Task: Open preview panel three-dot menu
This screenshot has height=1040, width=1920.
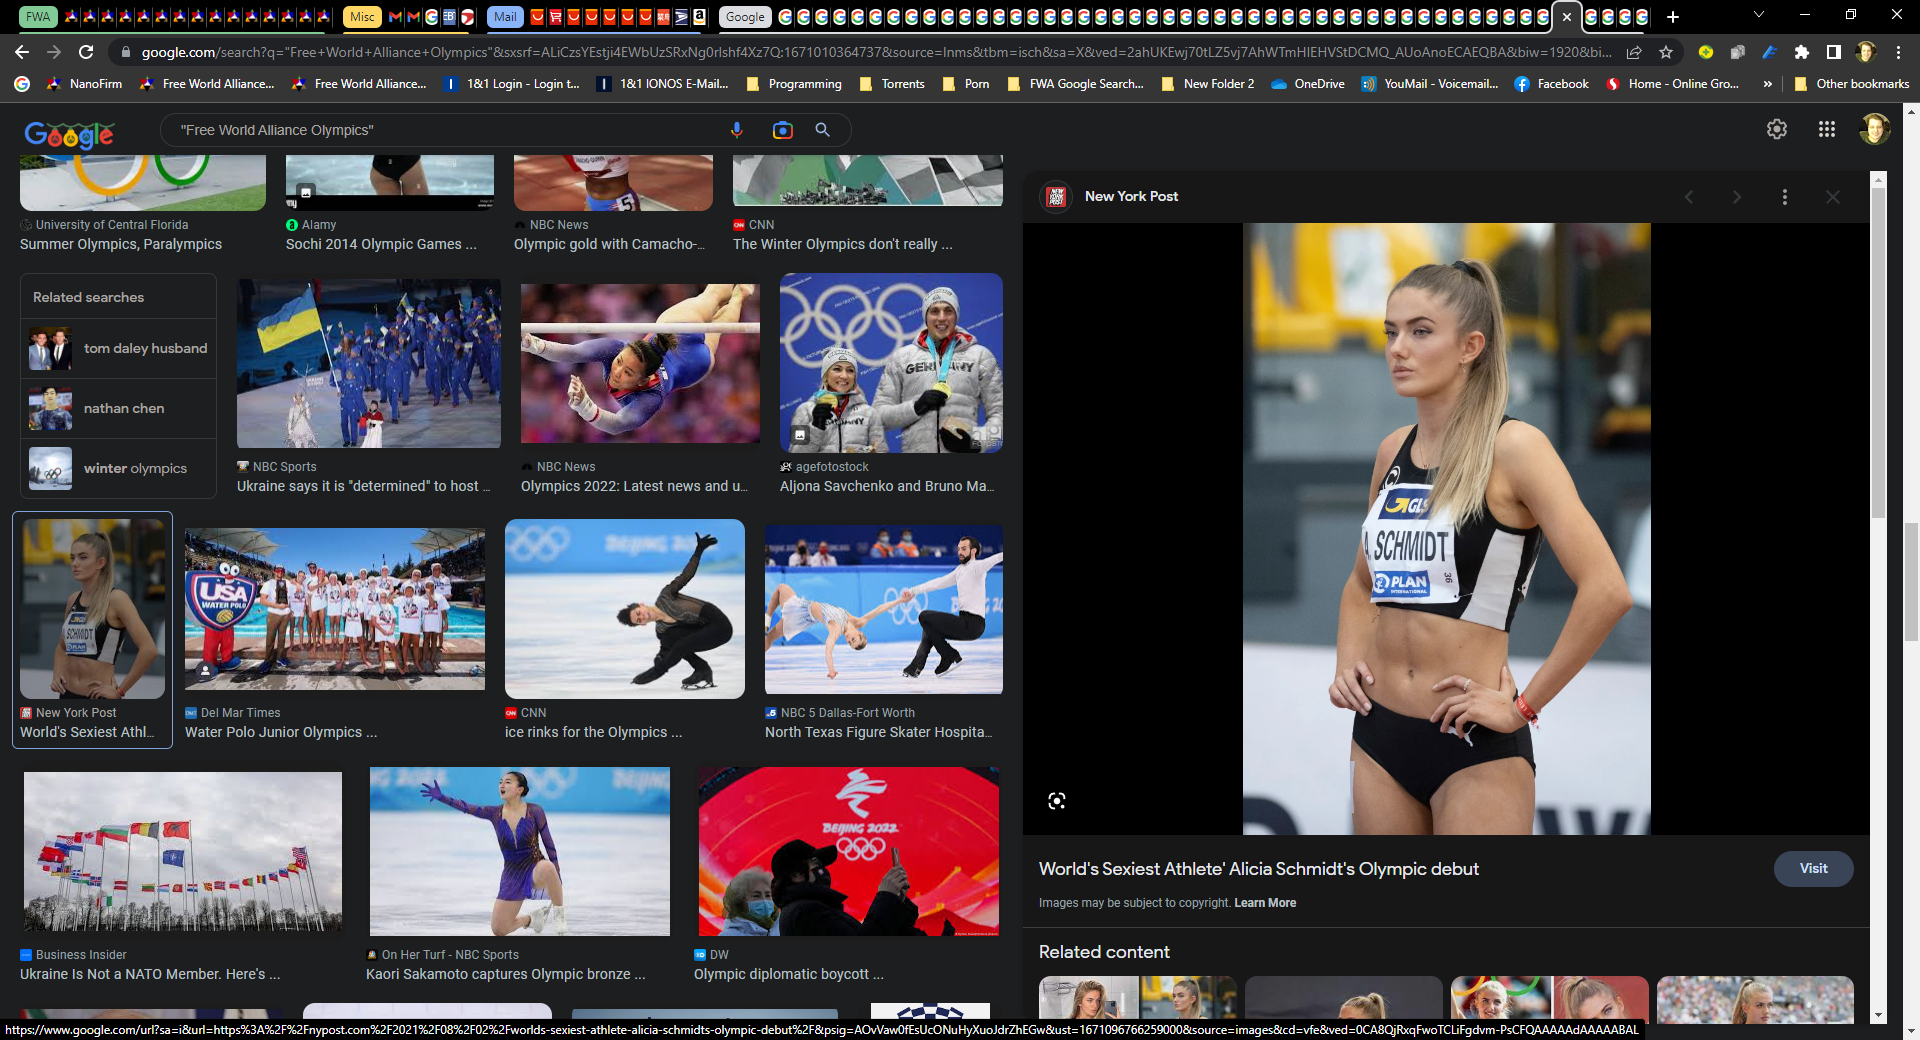Action: (x=1784, y=197)
